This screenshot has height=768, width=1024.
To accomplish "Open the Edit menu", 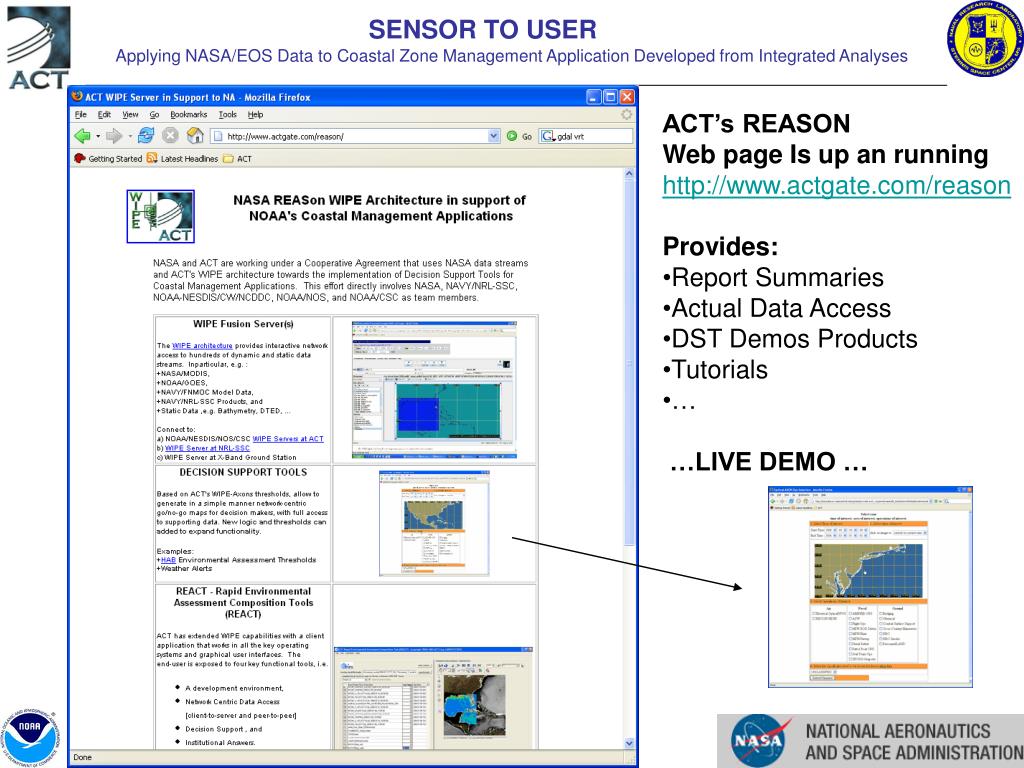I will 104,114.
